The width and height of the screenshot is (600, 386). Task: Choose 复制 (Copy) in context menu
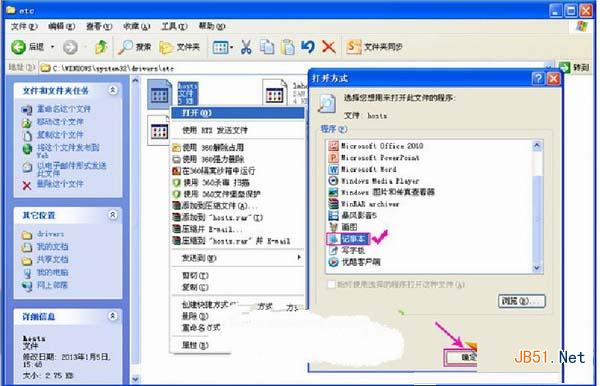click(x=237, y=287)
